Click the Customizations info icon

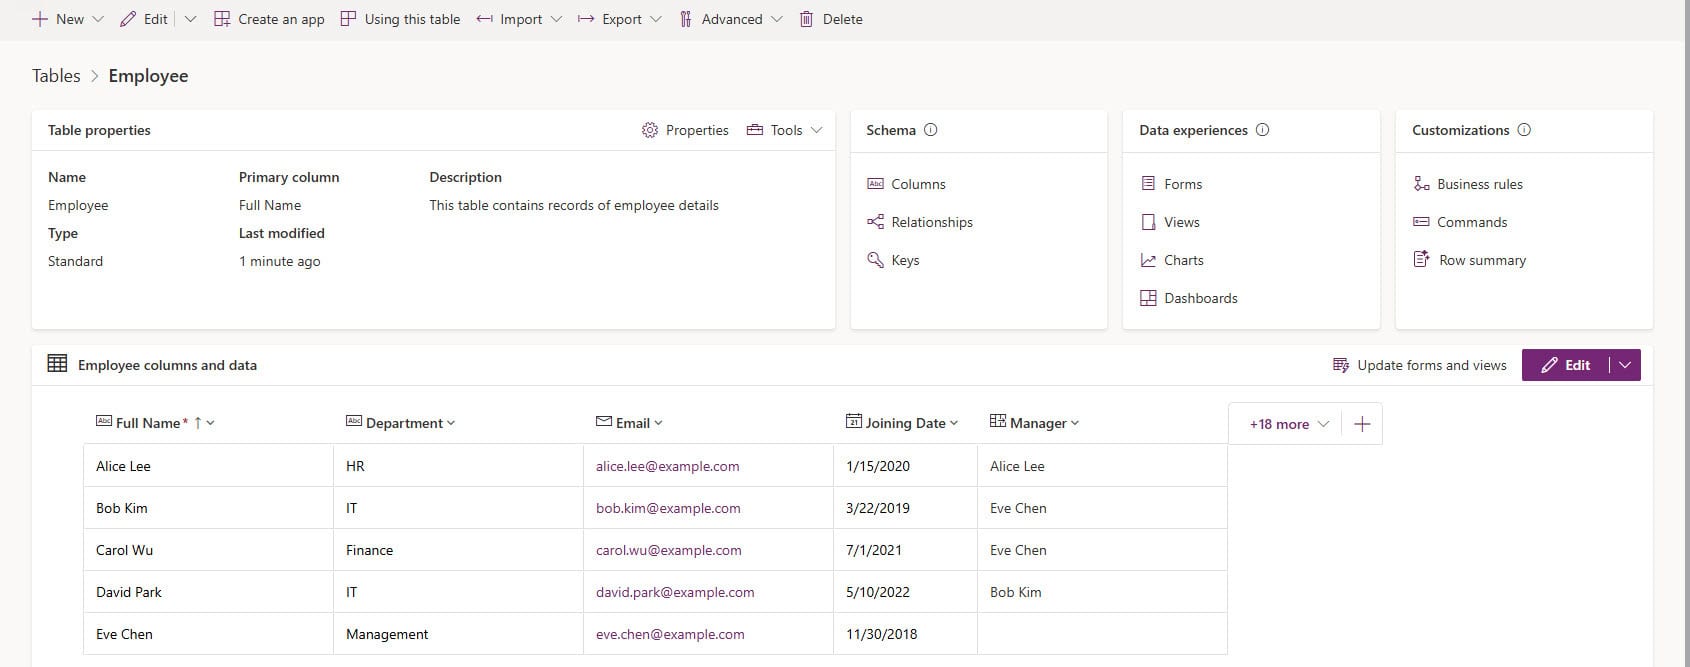(1524, 130)
